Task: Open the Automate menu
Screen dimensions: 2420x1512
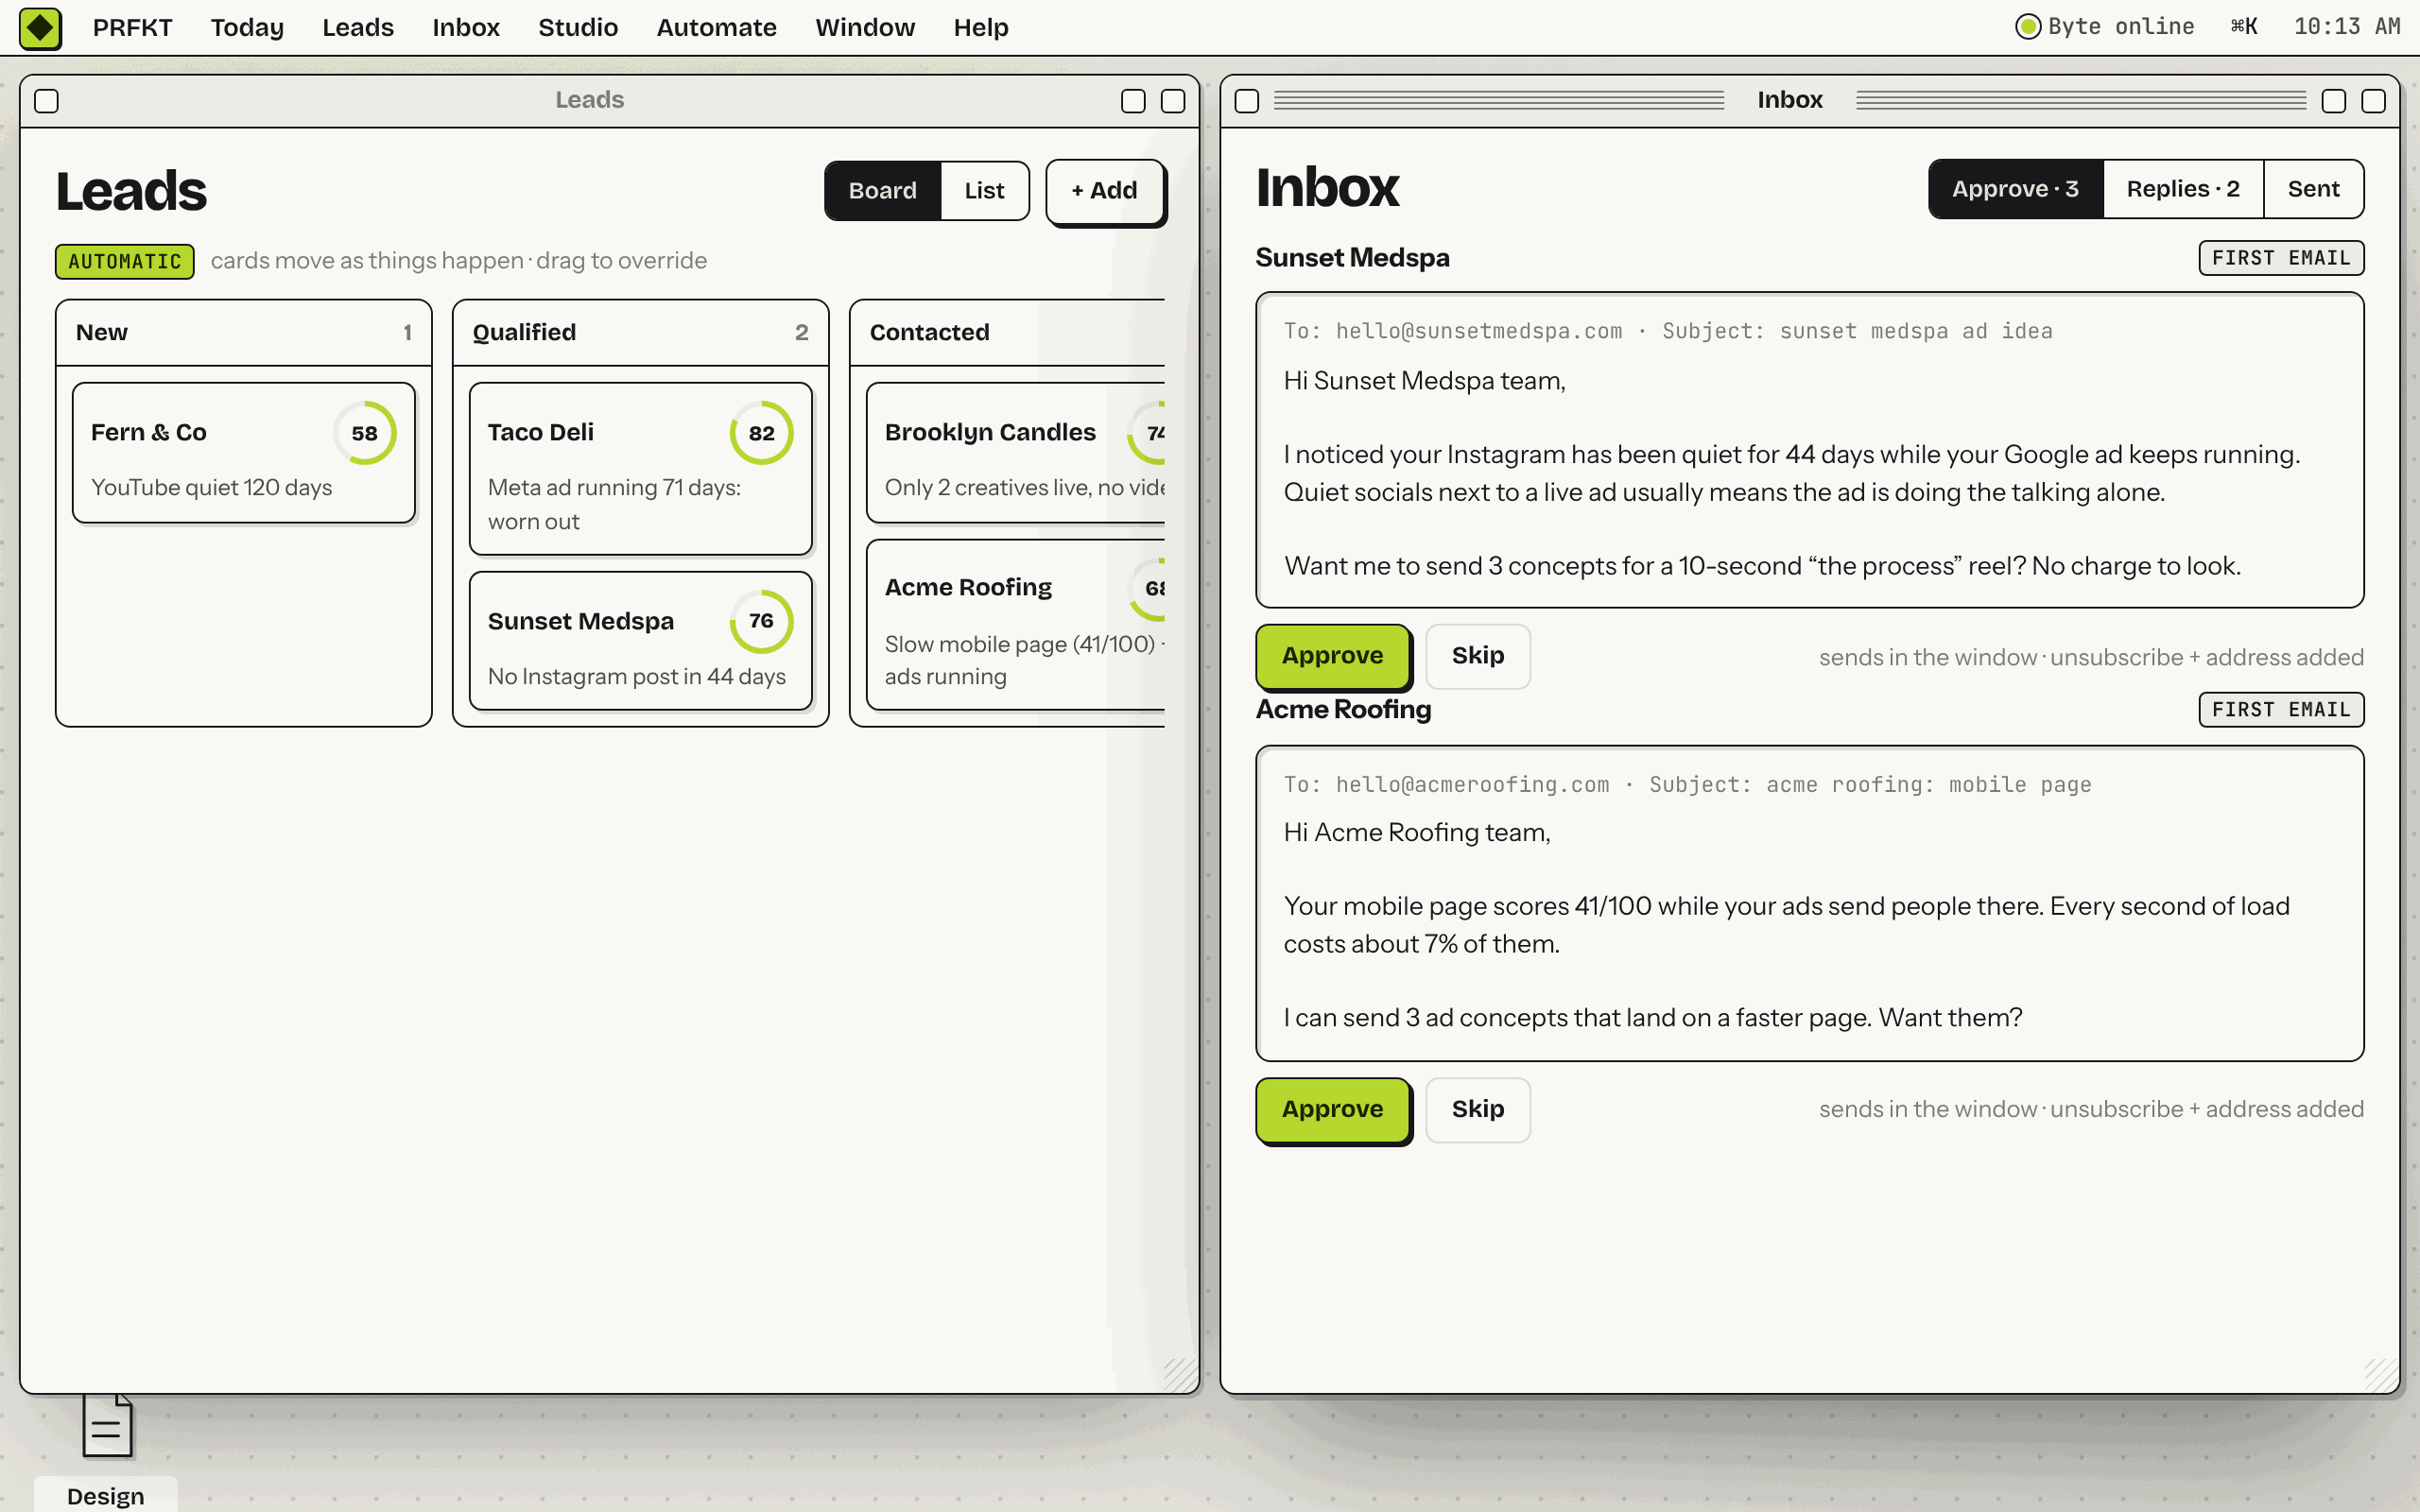Action: coord(716,27)
